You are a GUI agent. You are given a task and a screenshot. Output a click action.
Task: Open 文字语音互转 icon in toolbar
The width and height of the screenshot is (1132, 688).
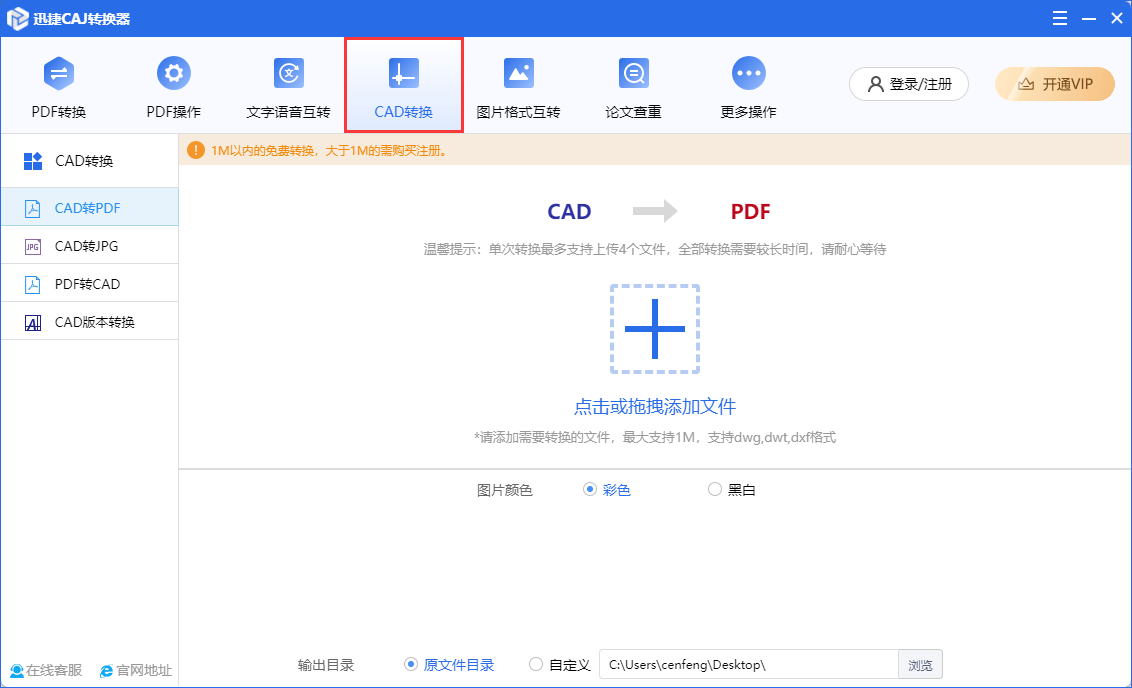(288, 74)
